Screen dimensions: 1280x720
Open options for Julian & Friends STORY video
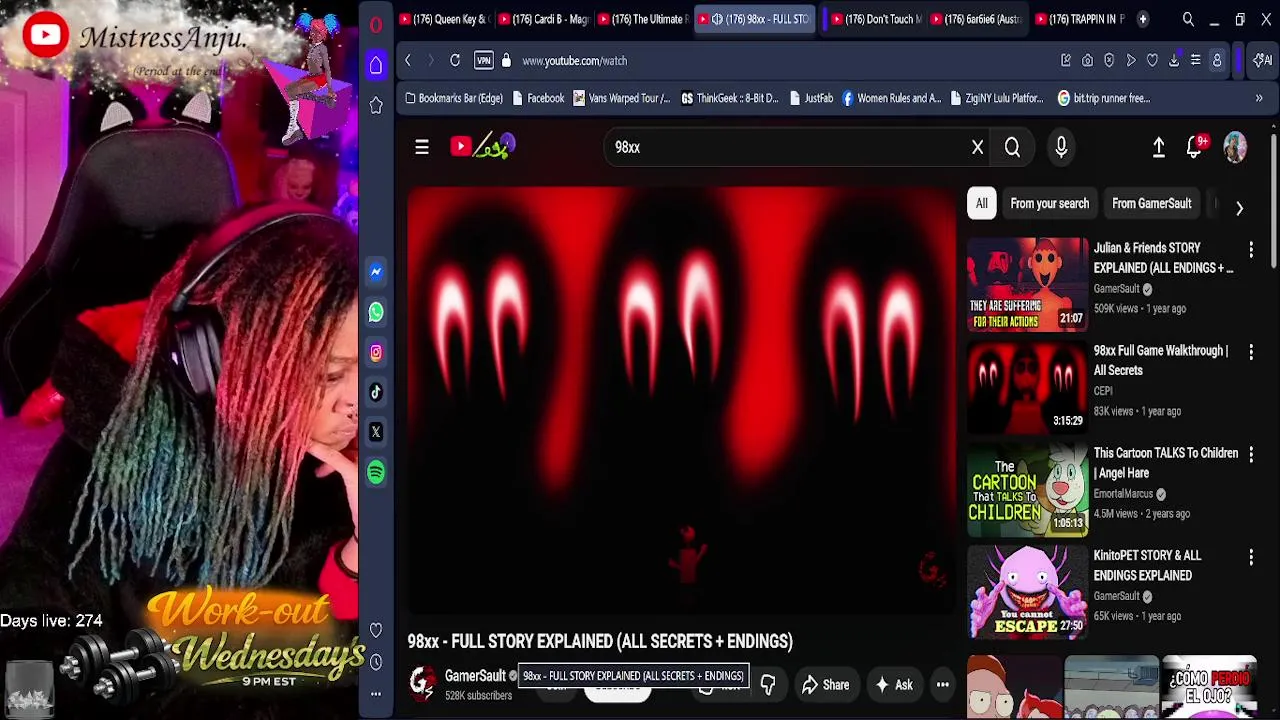pyautogui.click(x=1251, y=248)
